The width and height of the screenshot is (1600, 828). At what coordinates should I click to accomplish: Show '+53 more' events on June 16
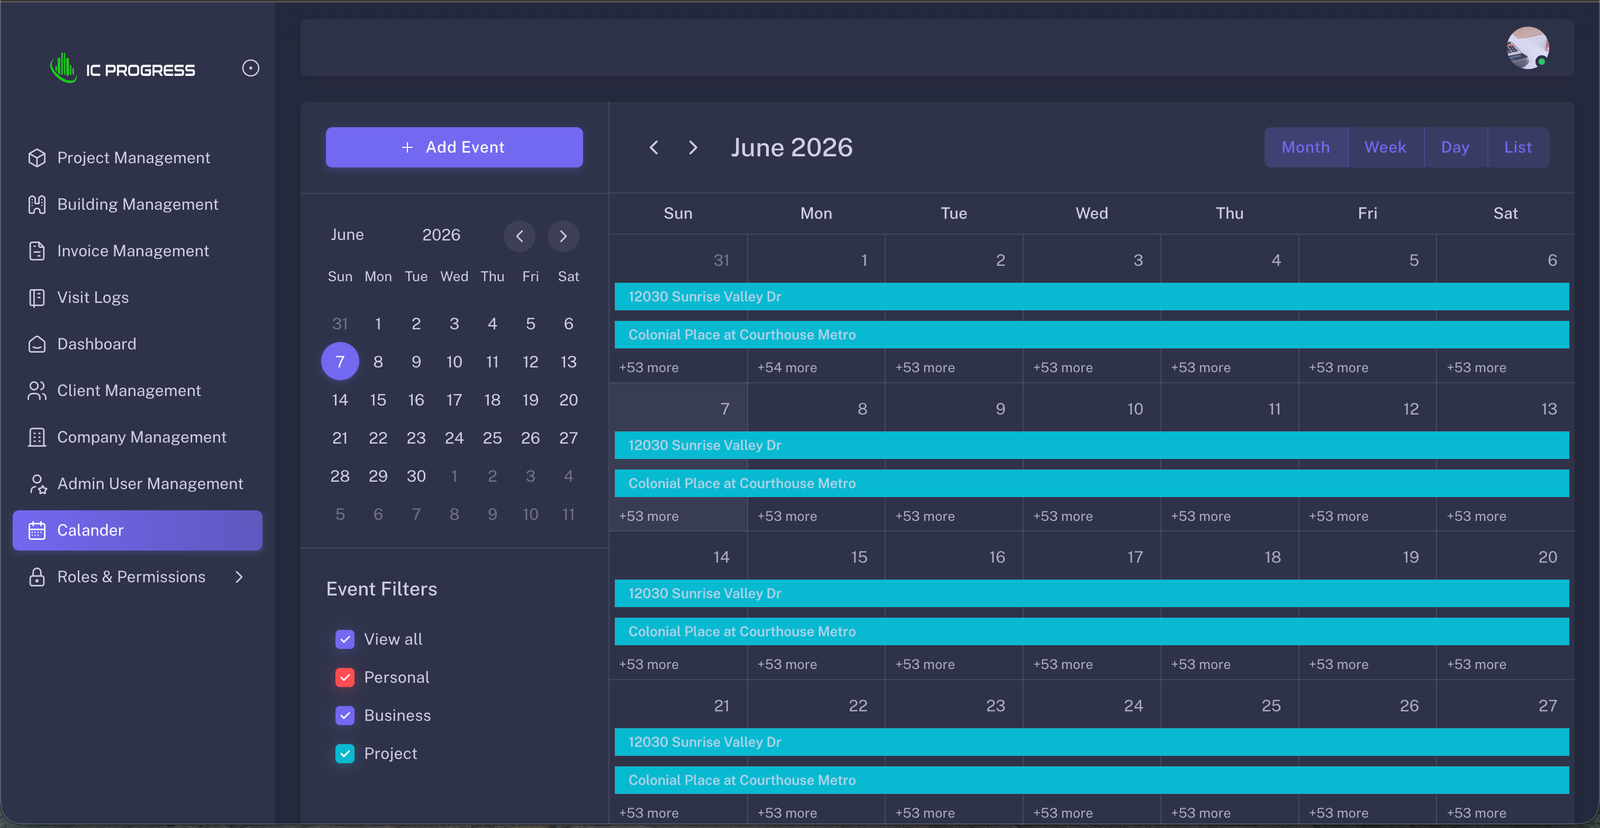click(925, 665)
